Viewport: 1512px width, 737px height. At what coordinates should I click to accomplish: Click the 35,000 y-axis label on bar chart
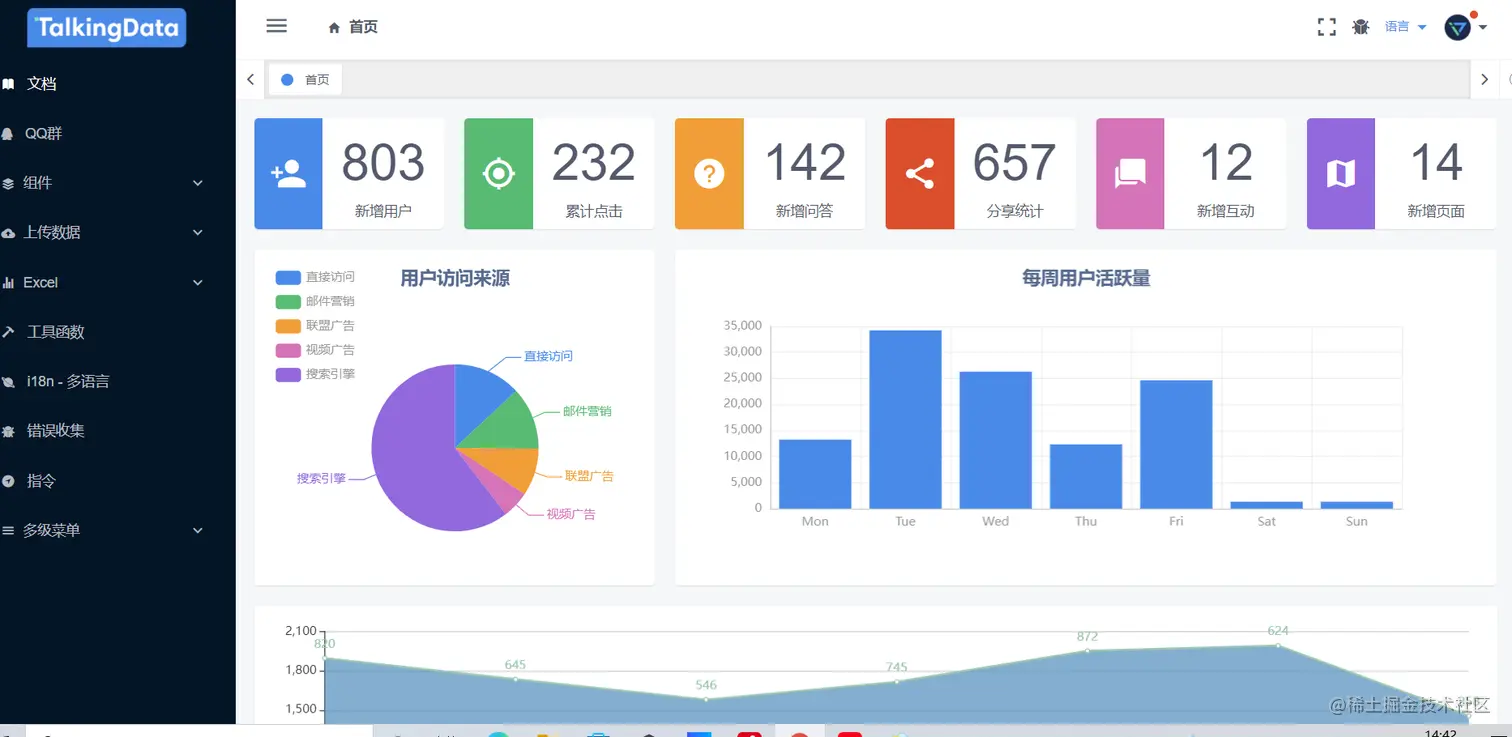tap(741, 326)
